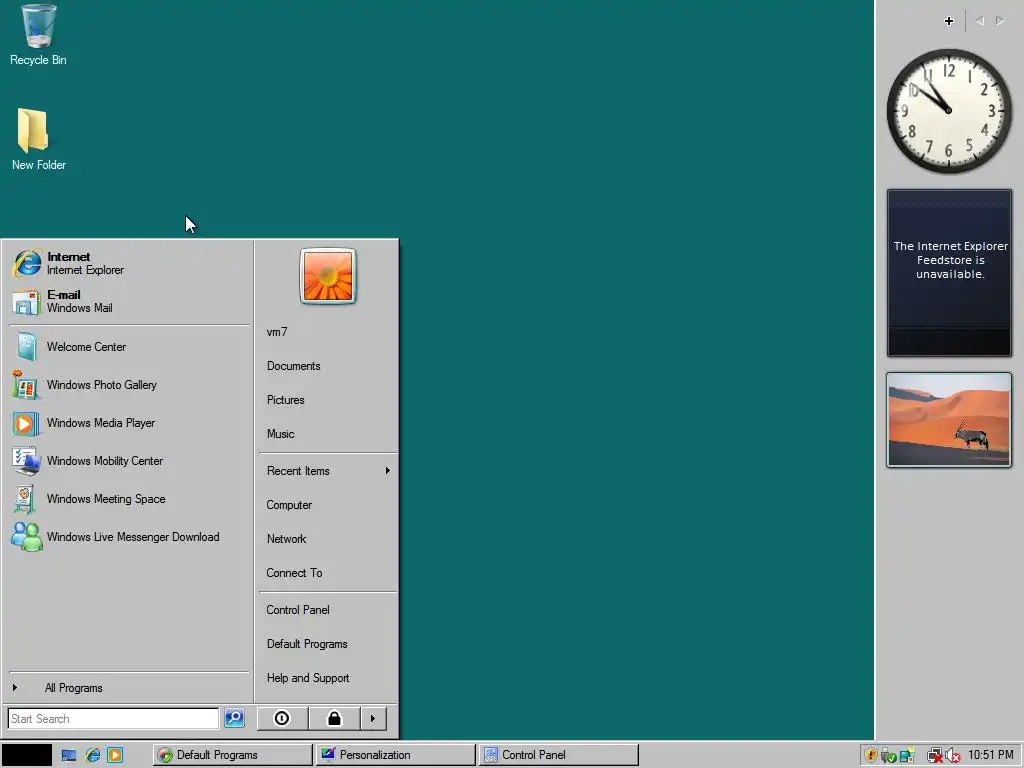Click the Windows Sidebar tray icon
This screenshot has width=1024, height=768.
click(x=907, y=756)
